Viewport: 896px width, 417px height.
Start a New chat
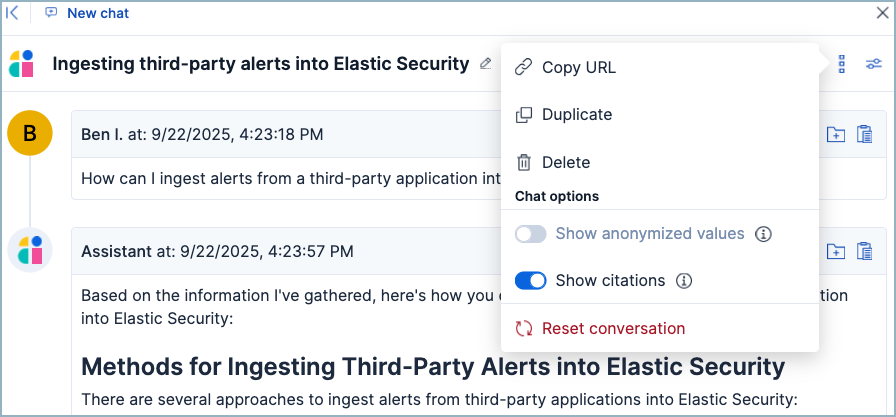click(x=88, y=14)
